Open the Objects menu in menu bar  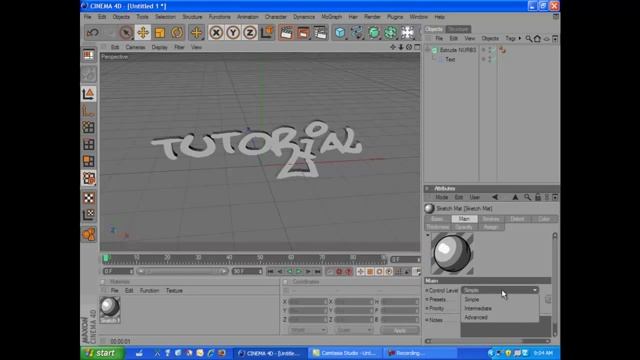121,17
